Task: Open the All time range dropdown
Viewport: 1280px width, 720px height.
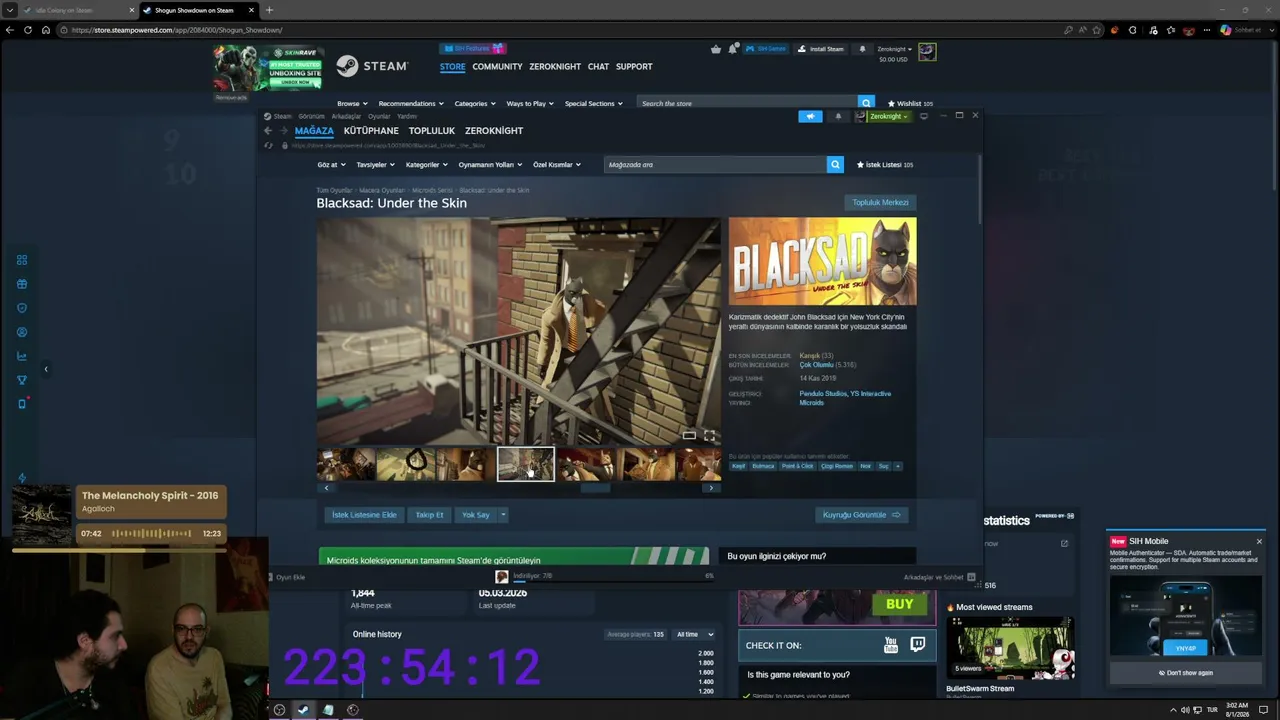Action: coord(694,634)
